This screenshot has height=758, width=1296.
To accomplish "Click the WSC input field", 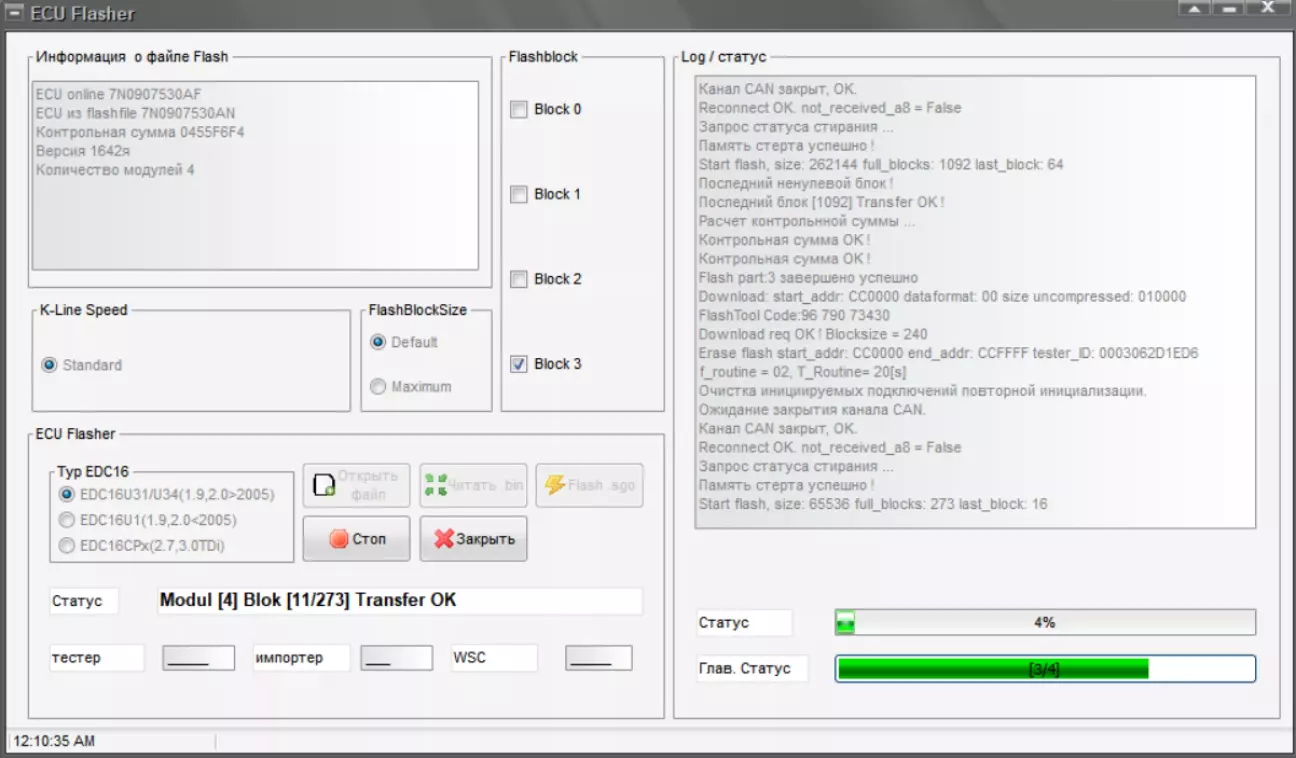I will click(598, 658).
